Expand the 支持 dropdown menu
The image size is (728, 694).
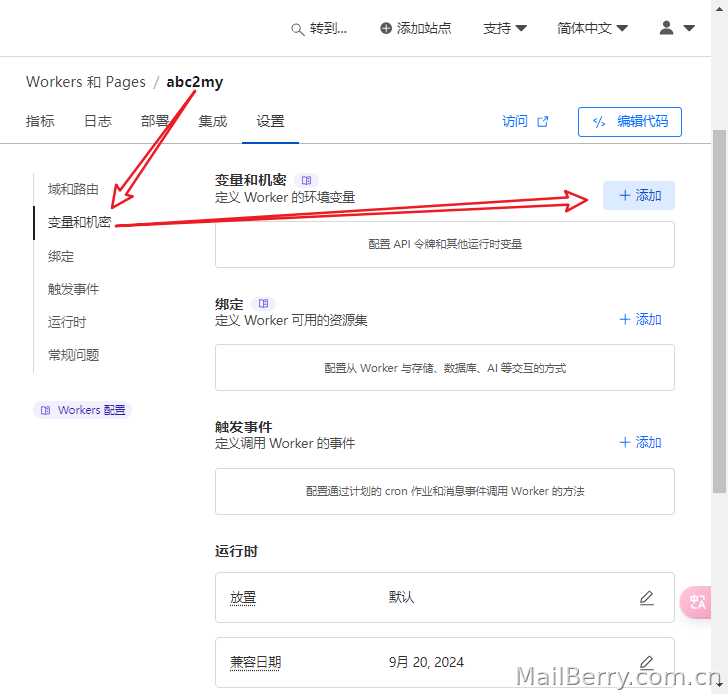pyautogui.click(x=505, y=28)
